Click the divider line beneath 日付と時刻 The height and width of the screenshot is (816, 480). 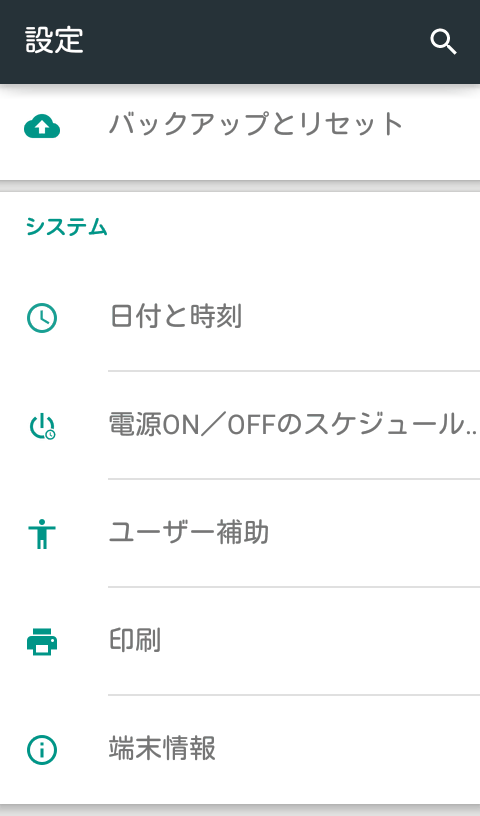[294, 371]
